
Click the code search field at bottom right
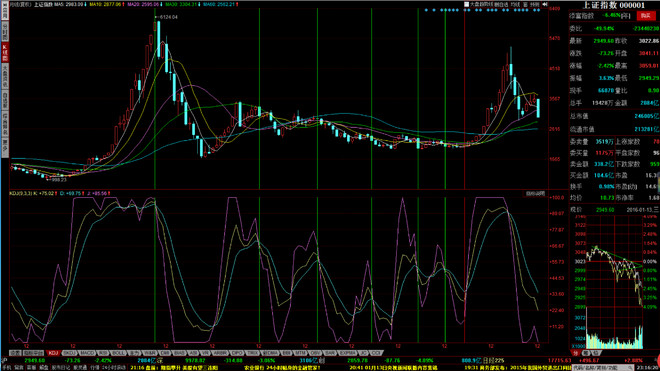click(x=604, y=368)
